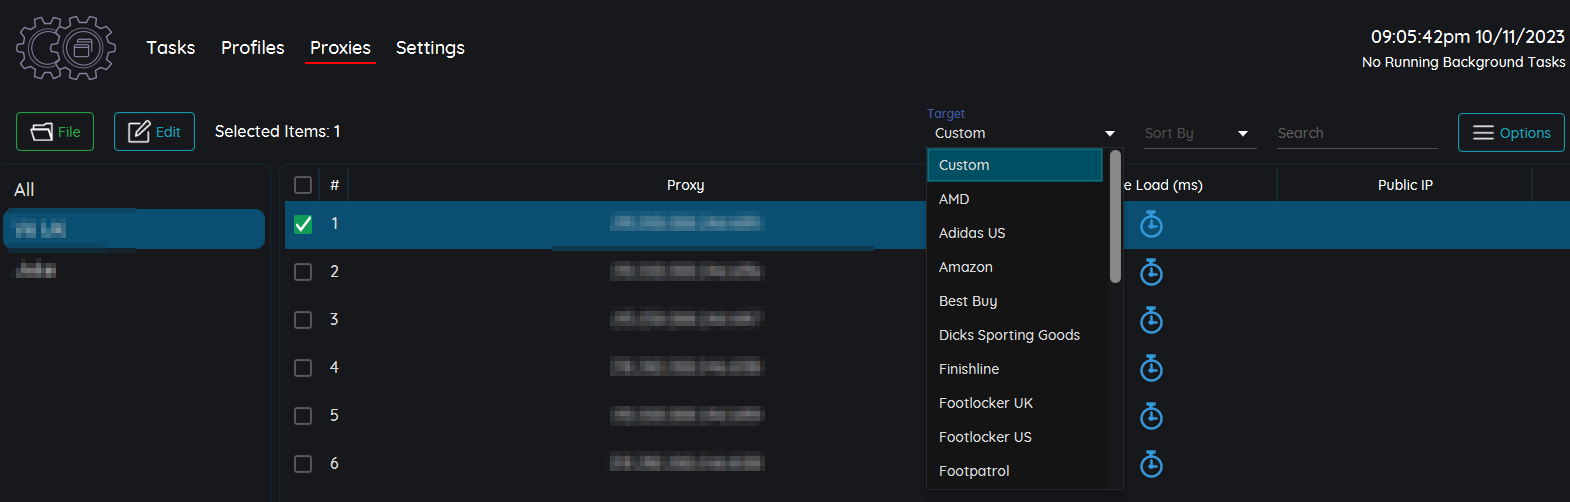Toggle the select-all header checkbox
The height and width of the screenshot is (502, 1570).
tap(303, 185)
